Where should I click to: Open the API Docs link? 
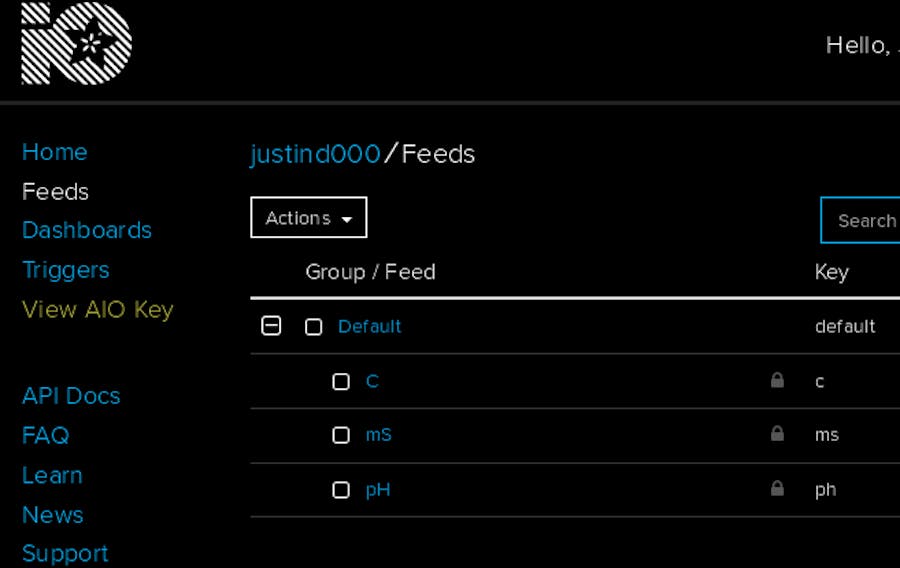click(71, 396)
